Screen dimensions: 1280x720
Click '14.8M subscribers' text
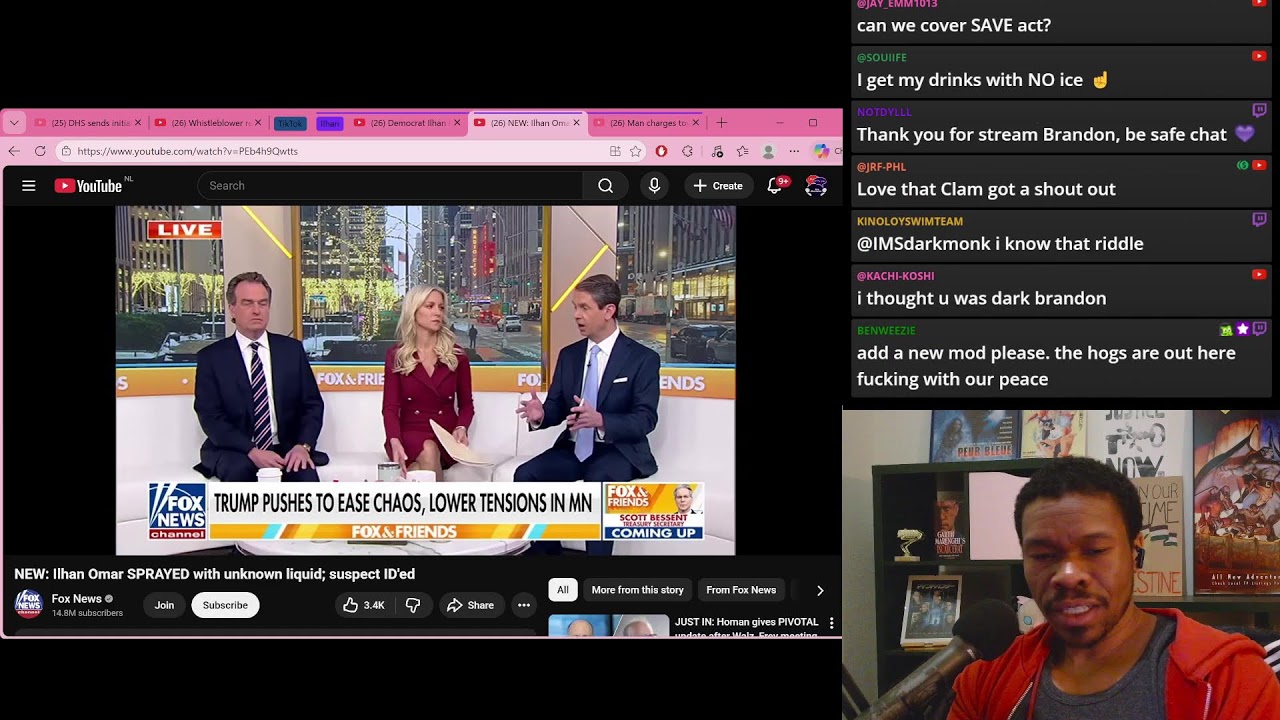[87, 613]
